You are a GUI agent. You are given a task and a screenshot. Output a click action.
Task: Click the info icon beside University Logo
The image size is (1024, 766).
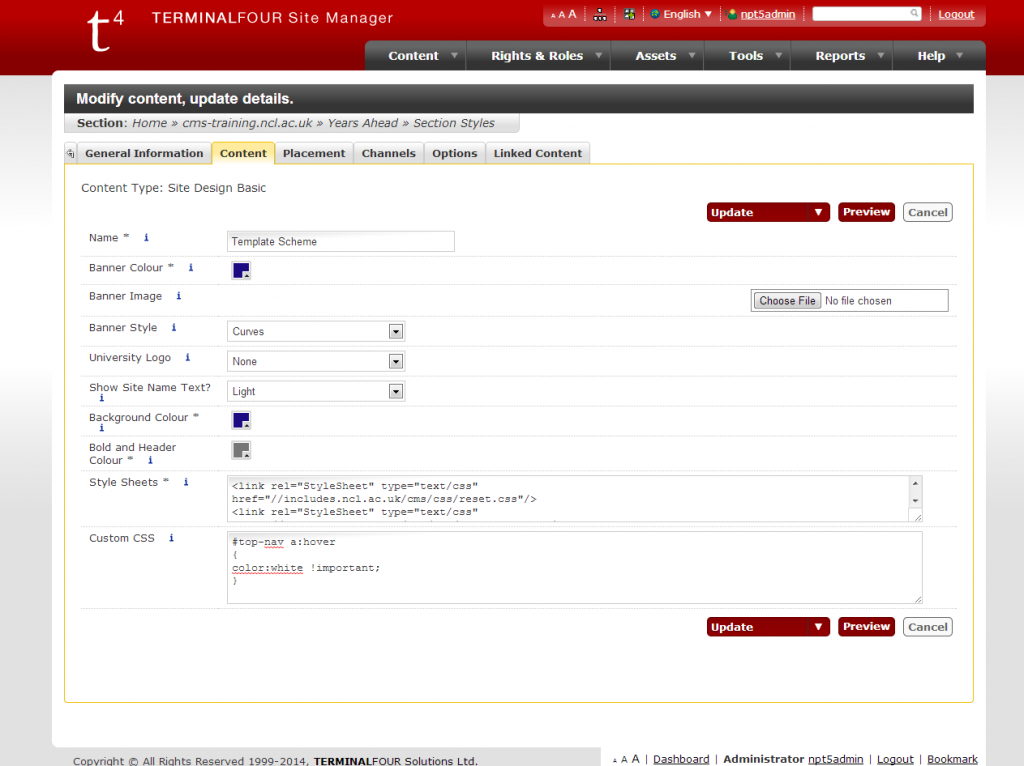187,358
